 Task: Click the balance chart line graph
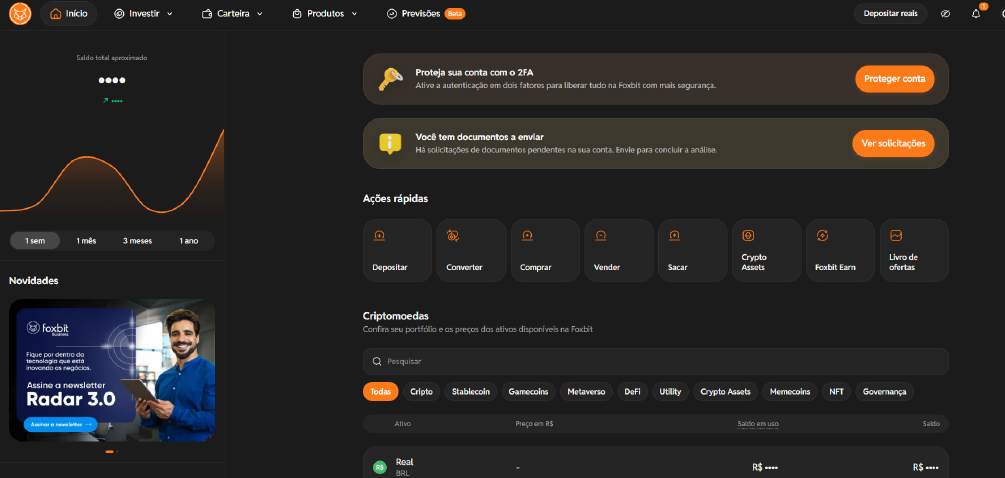click(x=112, y=170)
